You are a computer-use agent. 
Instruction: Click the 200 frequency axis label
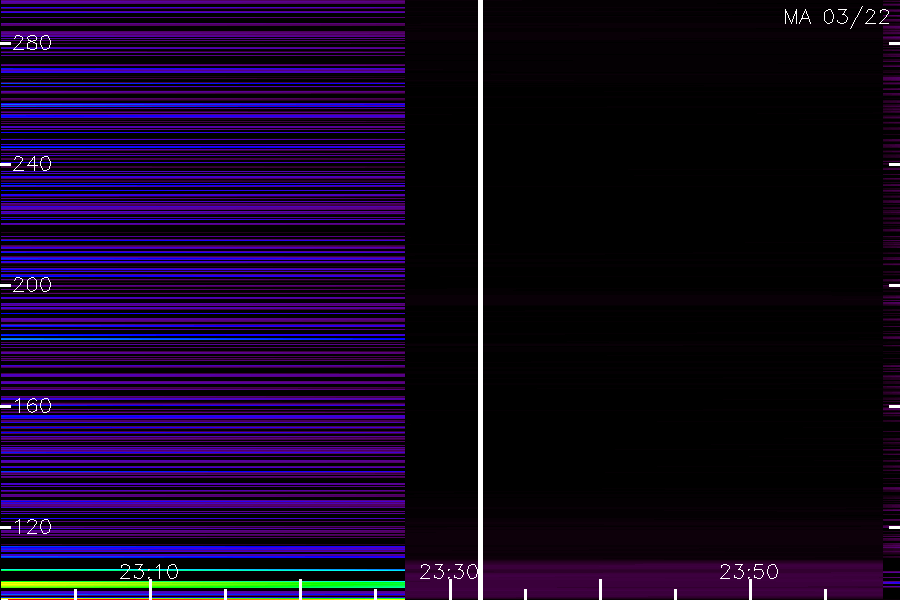pos(32,285)
